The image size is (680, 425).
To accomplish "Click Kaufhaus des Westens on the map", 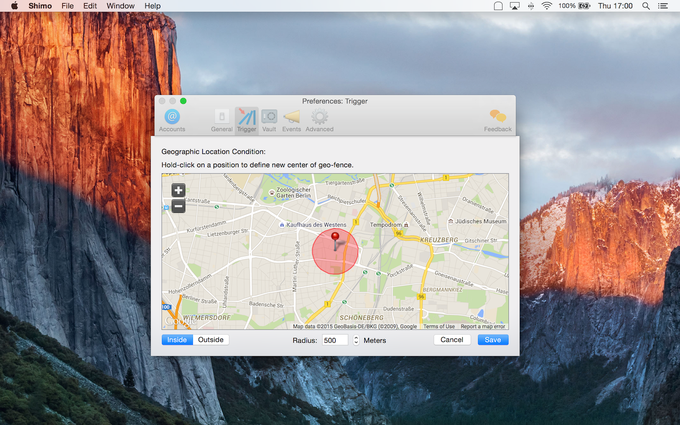I will tap(313, 225).
